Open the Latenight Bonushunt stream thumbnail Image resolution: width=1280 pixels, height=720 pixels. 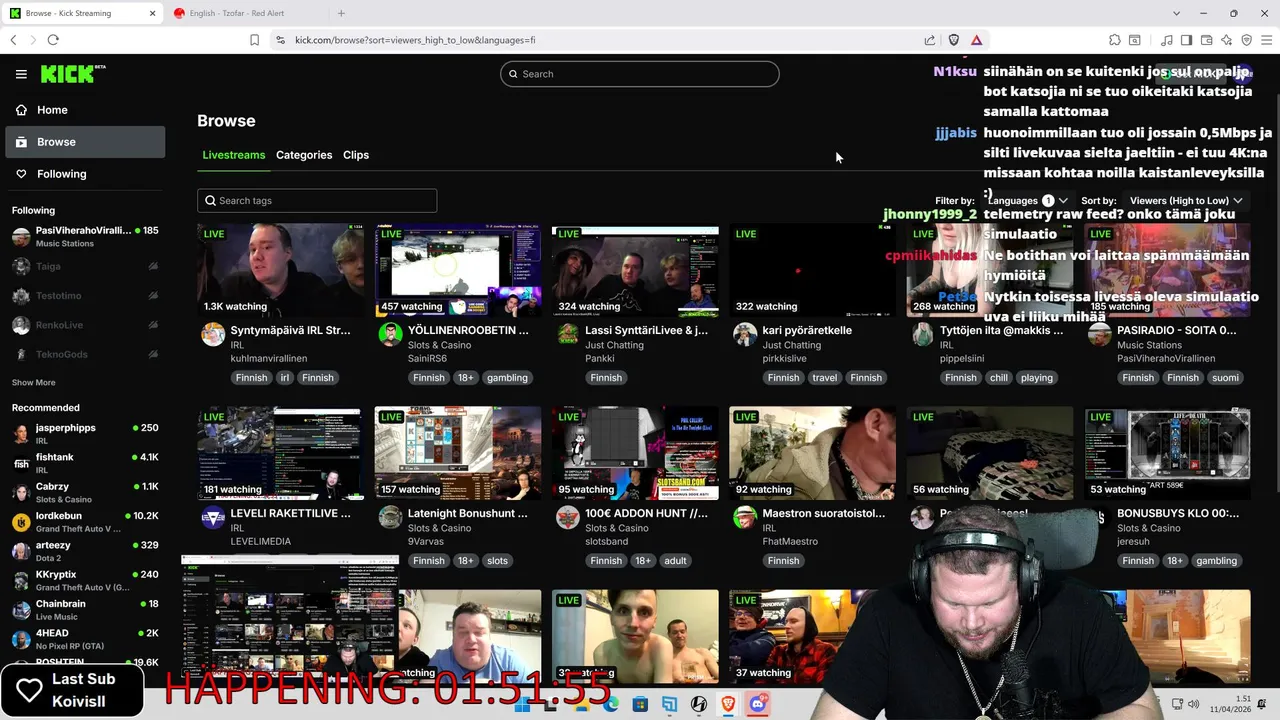pos(458,454)
